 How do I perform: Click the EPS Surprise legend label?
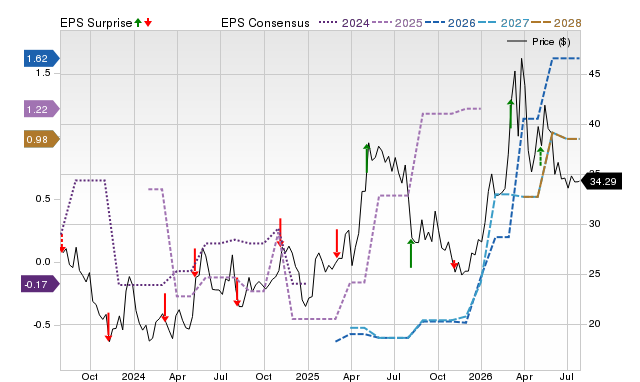pos(96,23)
